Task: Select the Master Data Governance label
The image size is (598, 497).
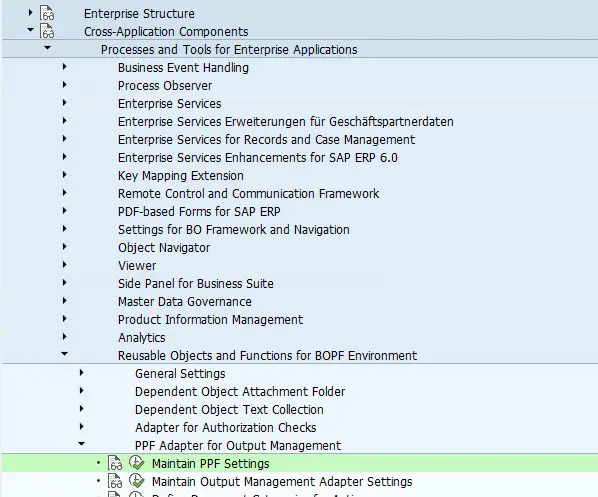Action: pyautogui.click(x=185, y=301)
